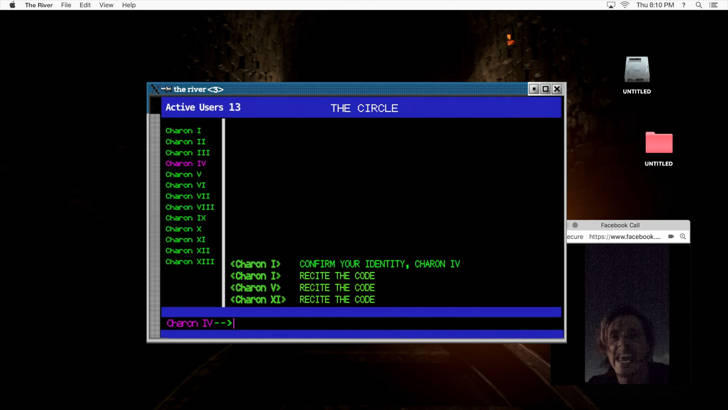Open the Edit menu
The height and width of the screenshot is (410, 728).
(x=85, y=5)
